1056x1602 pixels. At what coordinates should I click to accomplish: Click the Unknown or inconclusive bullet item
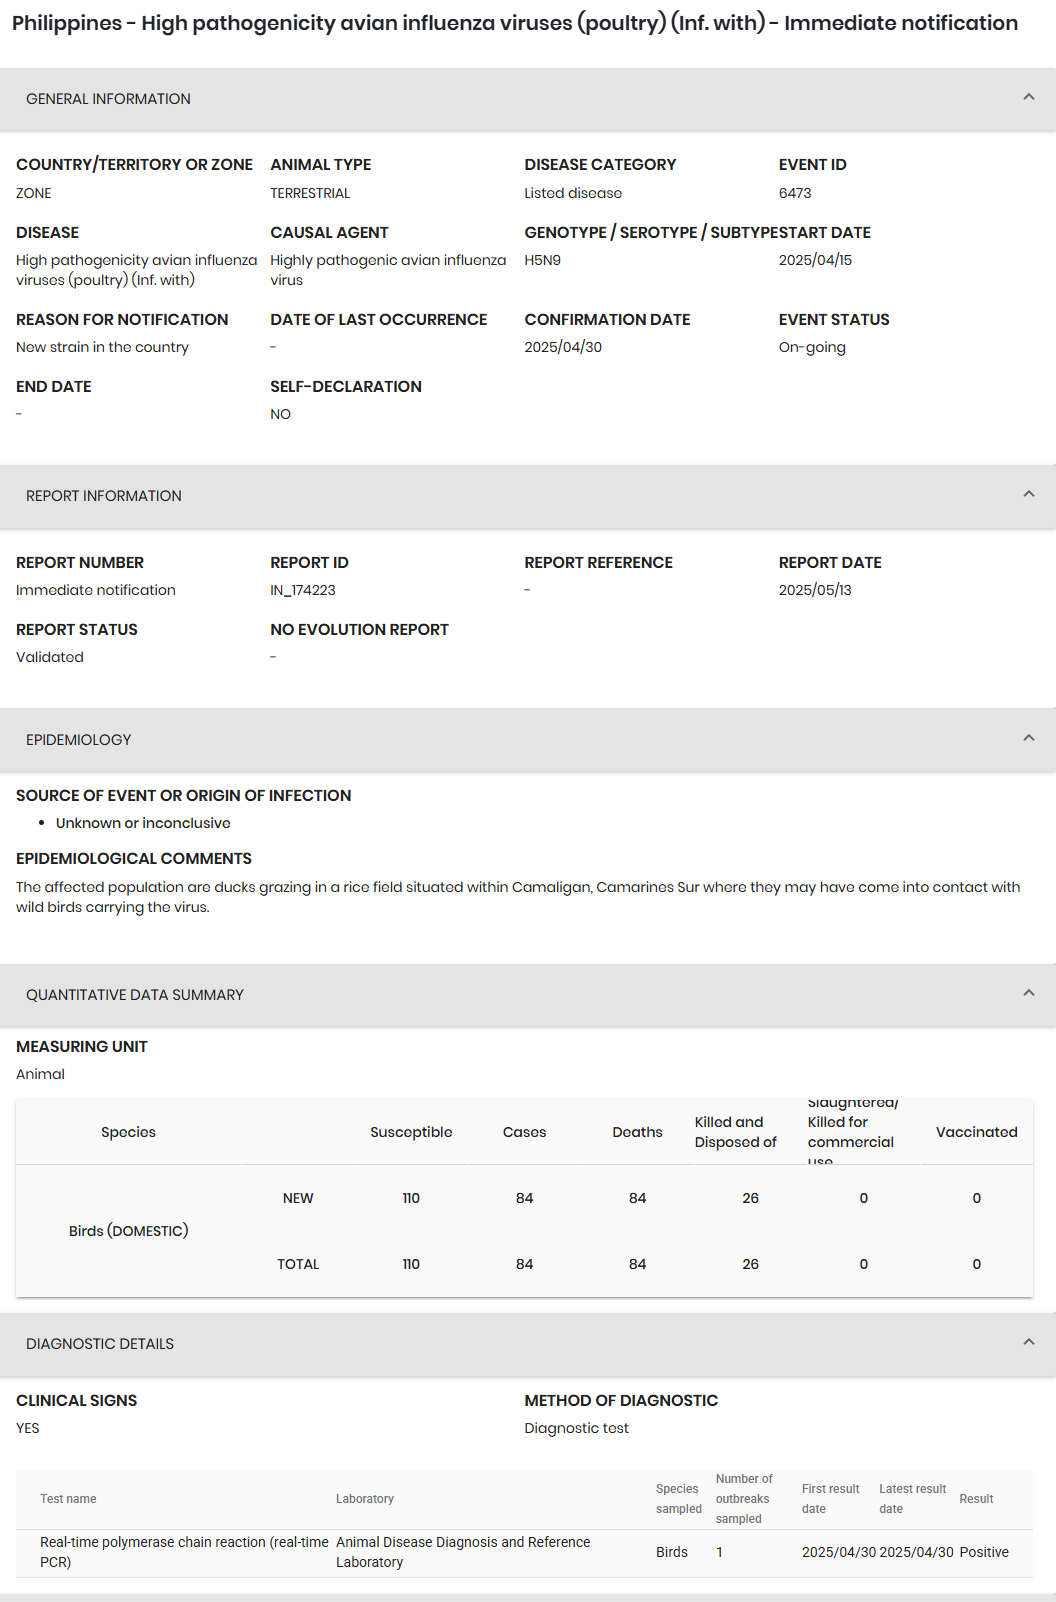pyautogui.click(x=143, y=823)
